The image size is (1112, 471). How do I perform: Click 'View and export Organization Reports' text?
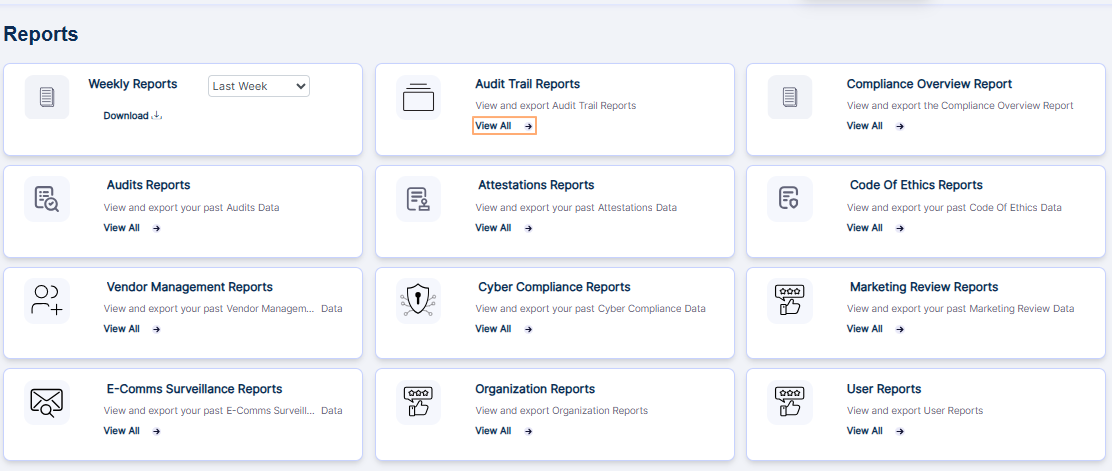coord(562,411)
